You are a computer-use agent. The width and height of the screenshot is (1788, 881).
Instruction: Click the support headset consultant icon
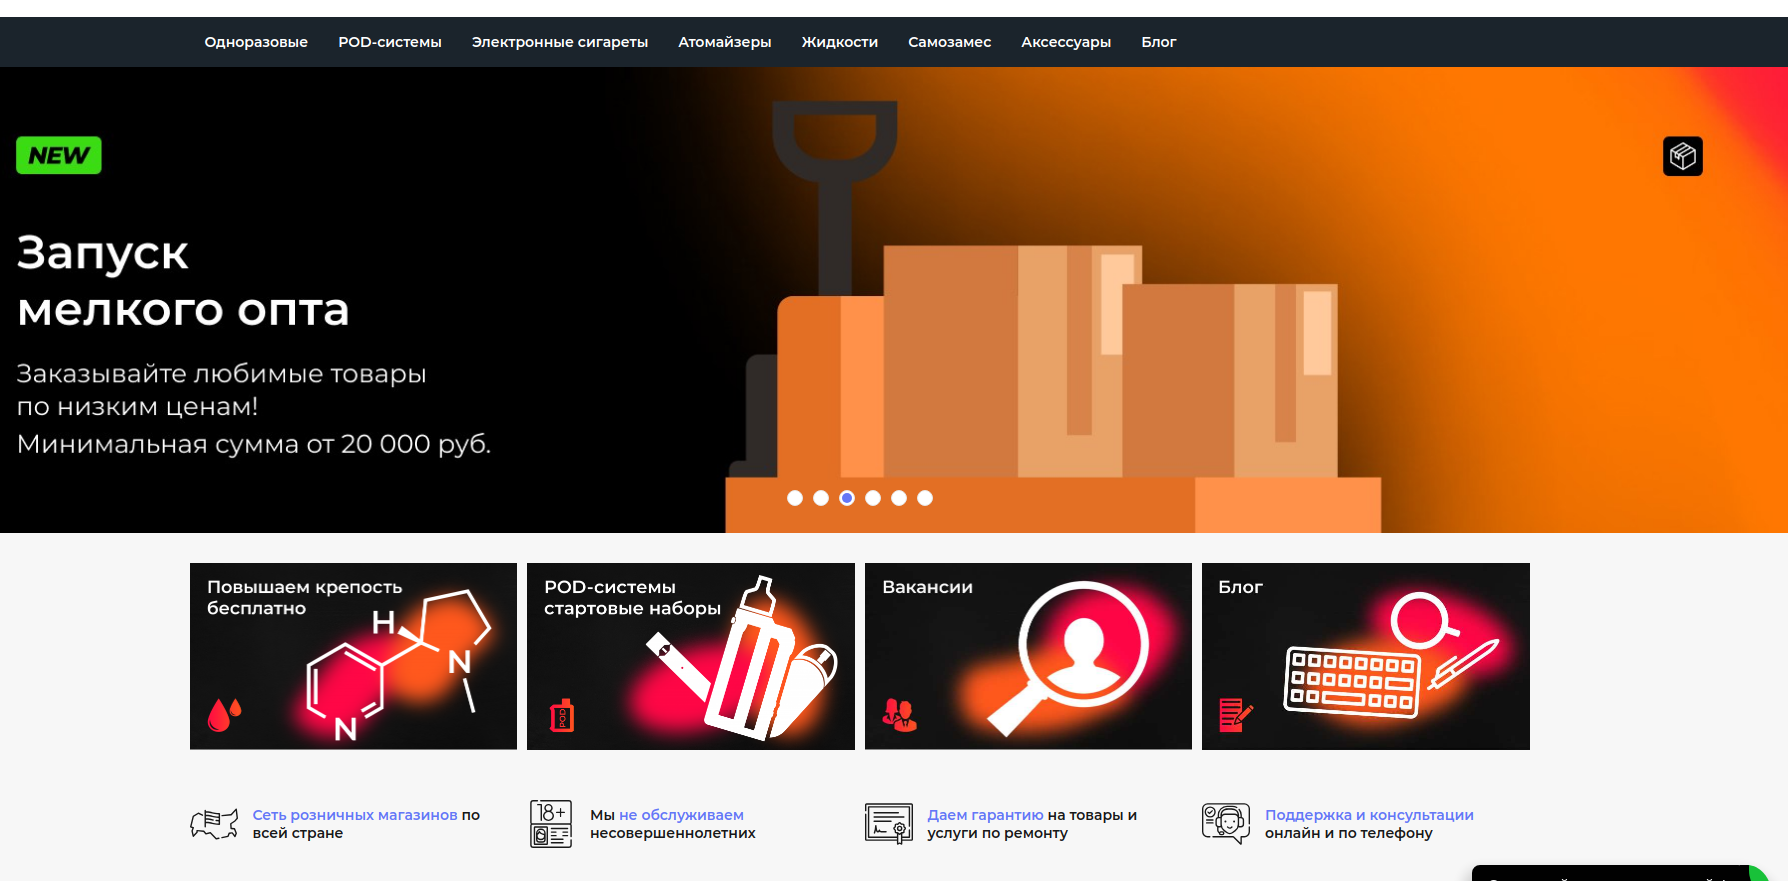click(x=1225, y=824)
